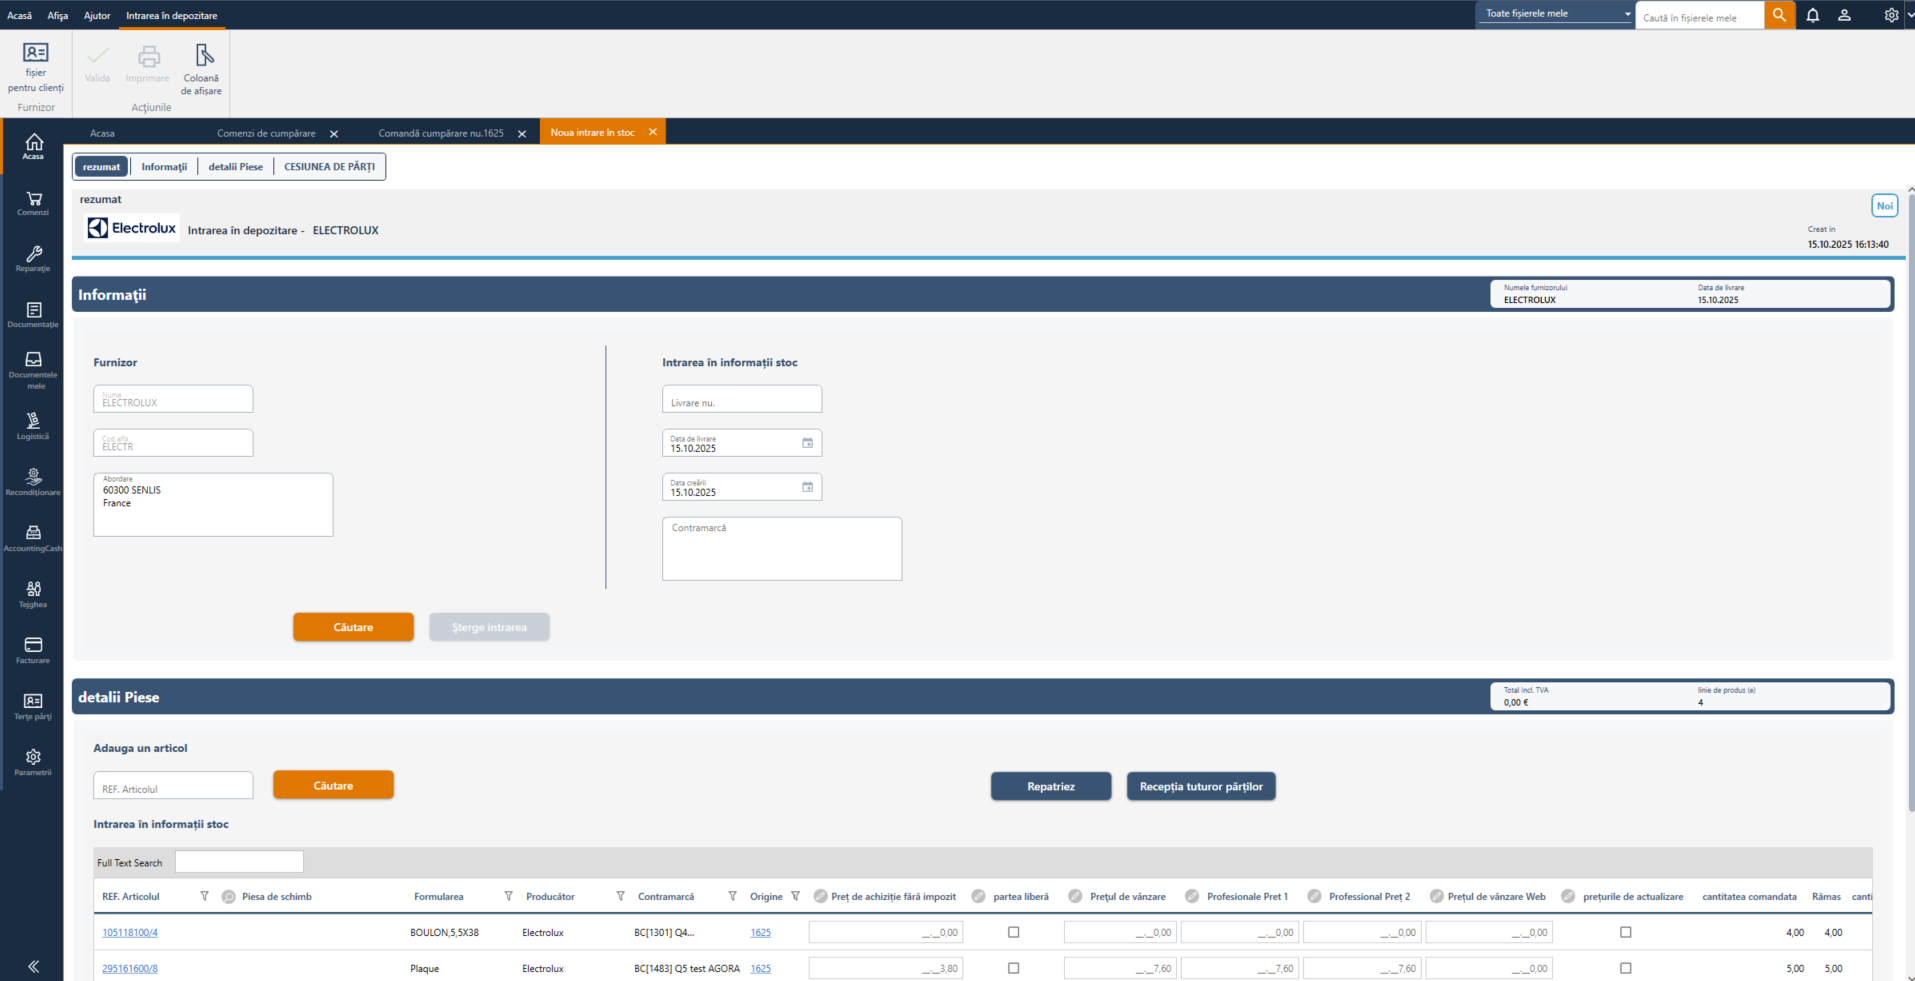
Task: Click edit pencil icon beside Professional Preț 2
Action: 1314,896
